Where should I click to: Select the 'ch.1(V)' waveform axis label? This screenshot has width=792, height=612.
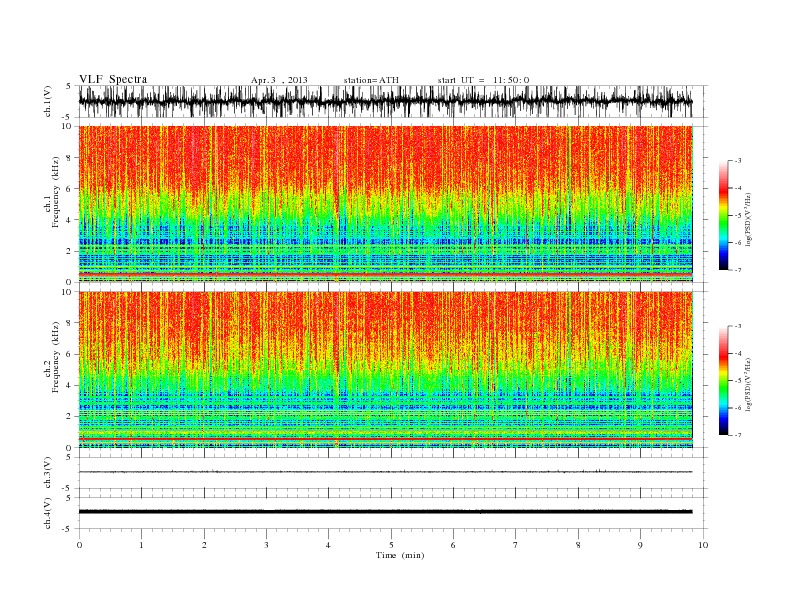[48, 101]
